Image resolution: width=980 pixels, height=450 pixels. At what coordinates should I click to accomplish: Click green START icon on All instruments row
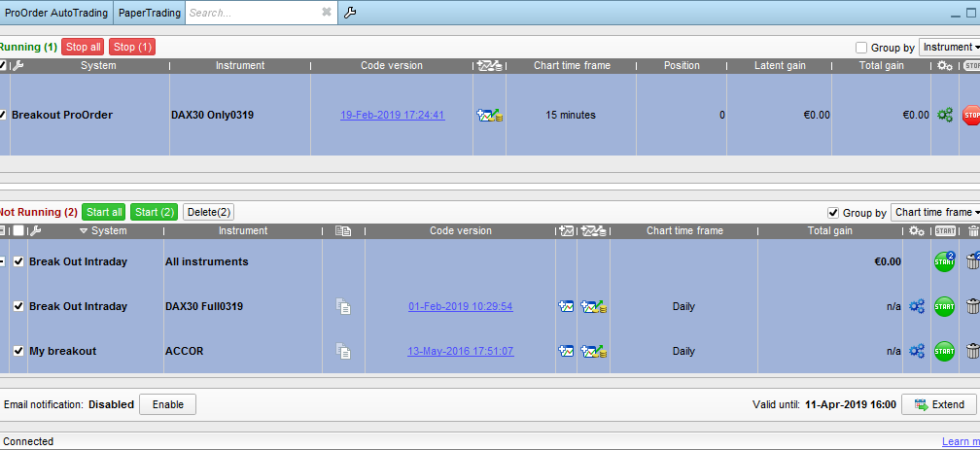(944, 261)
